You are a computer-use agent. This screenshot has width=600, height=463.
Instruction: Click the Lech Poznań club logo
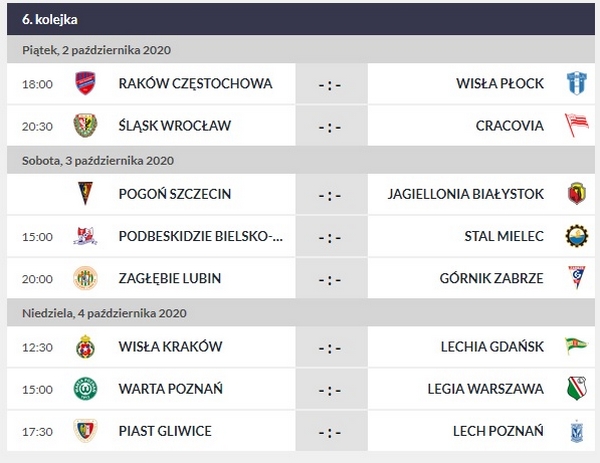[575, 431]
